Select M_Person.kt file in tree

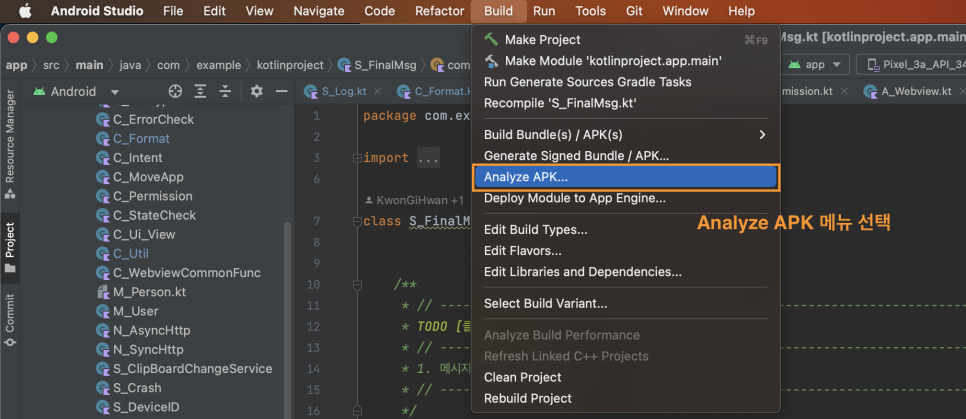[150, 291]
